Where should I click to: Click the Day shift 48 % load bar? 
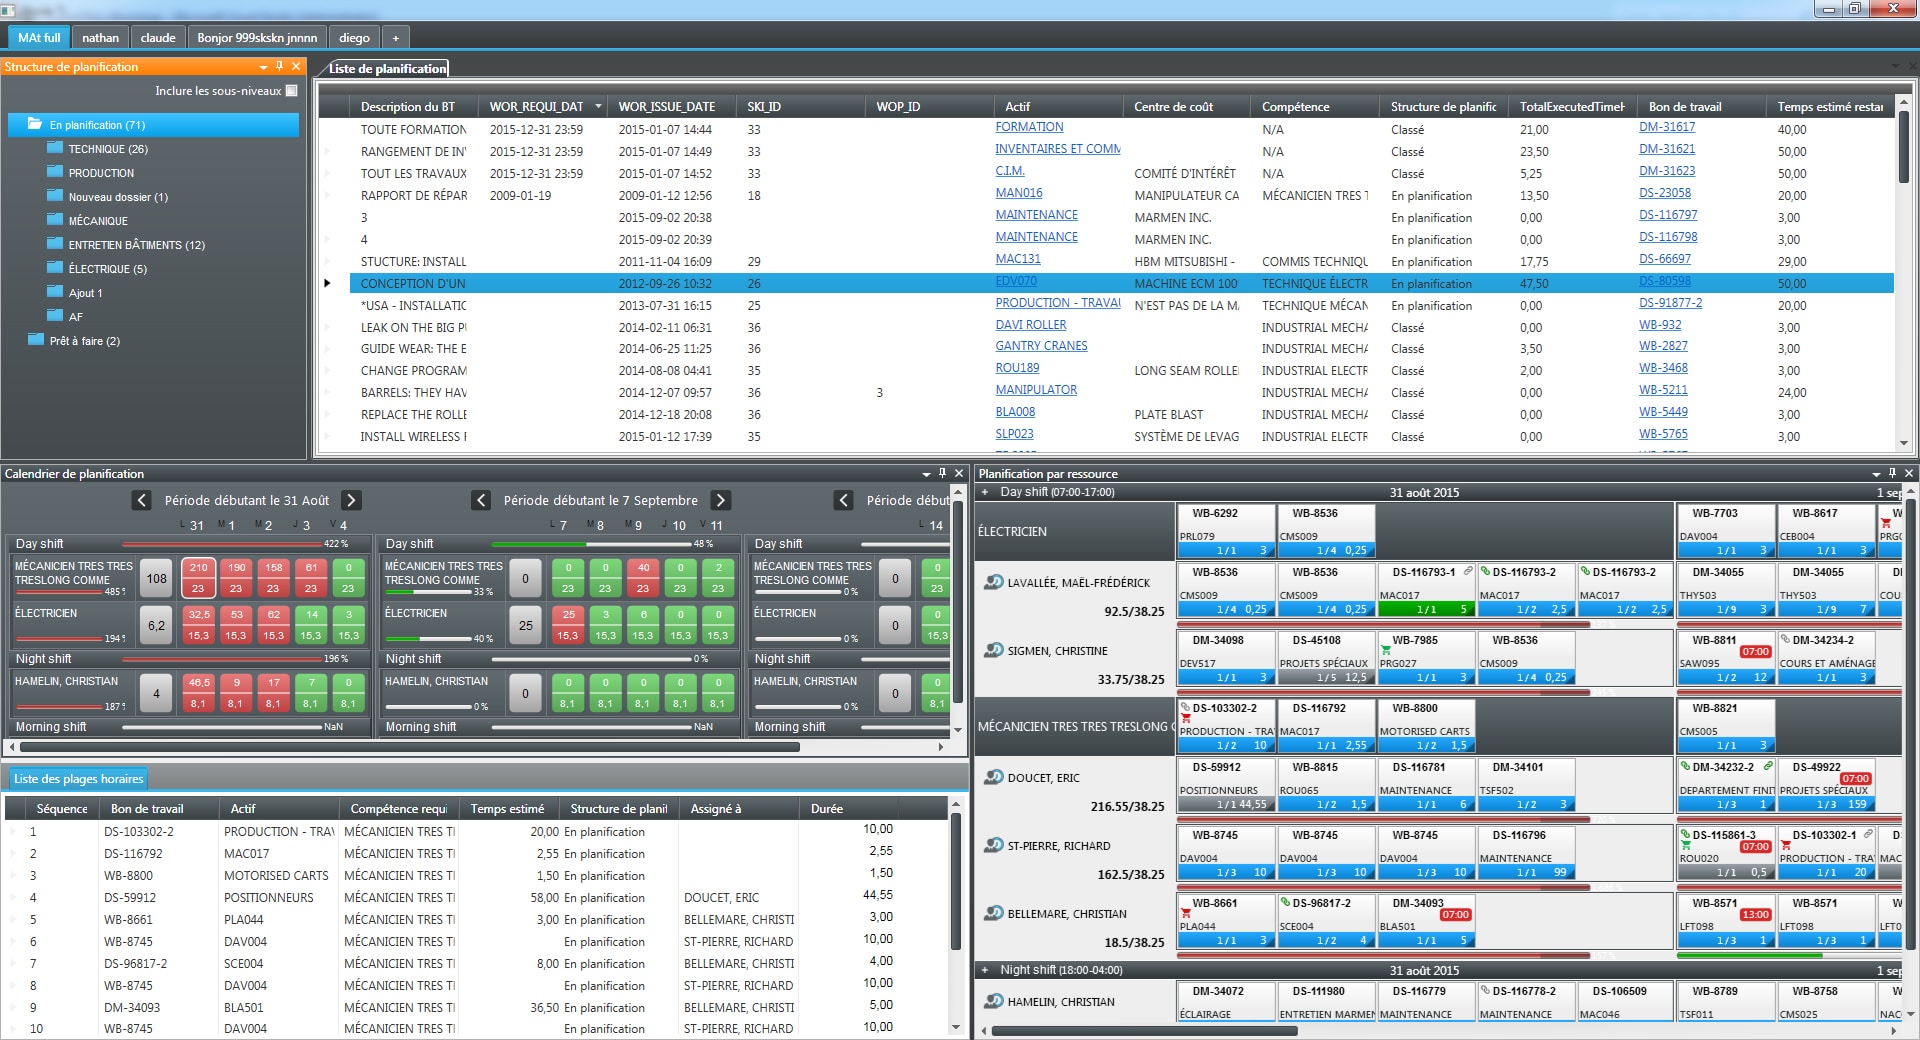click(590, 544)
